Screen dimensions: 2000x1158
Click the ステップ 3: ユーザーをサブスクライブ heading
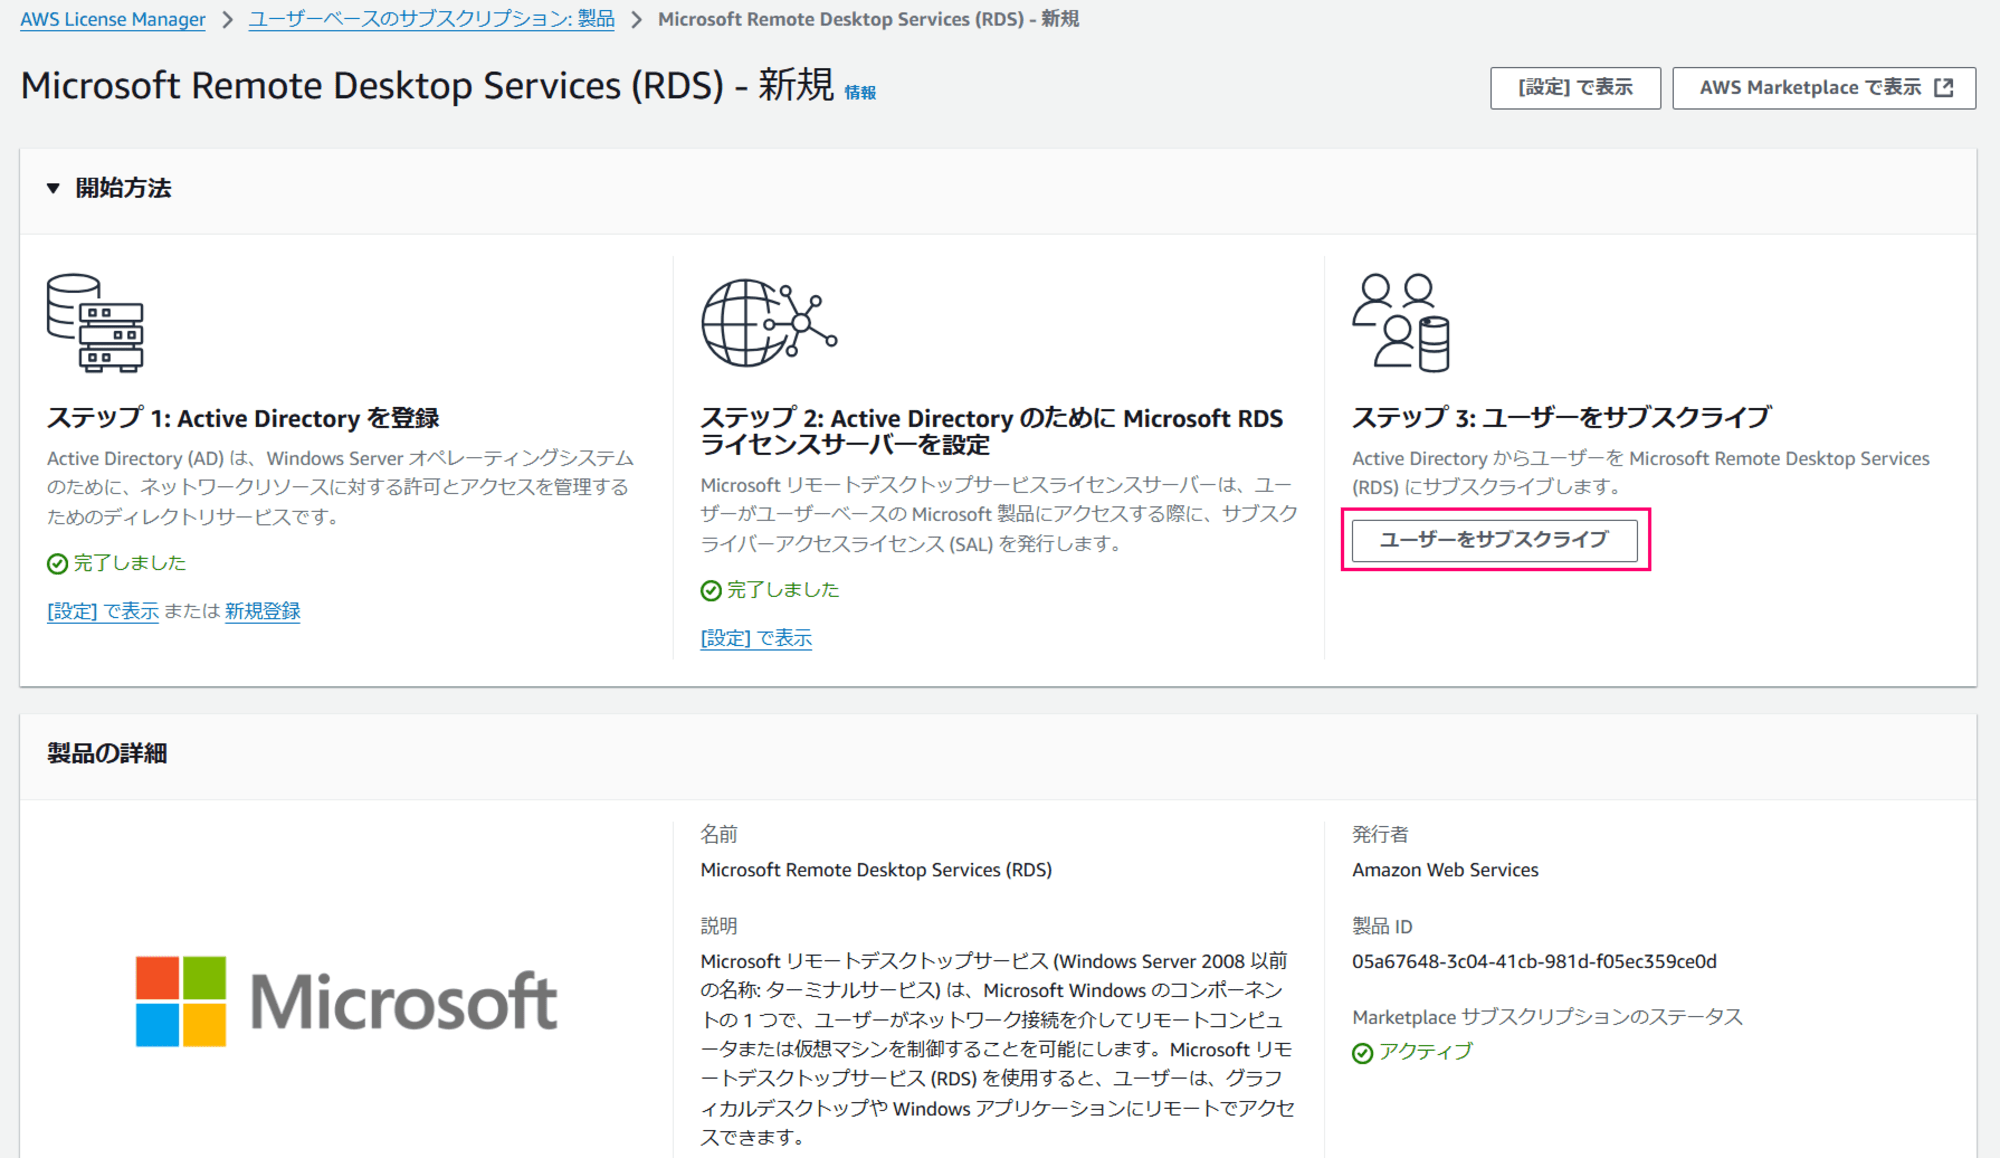coord(1561,418)
